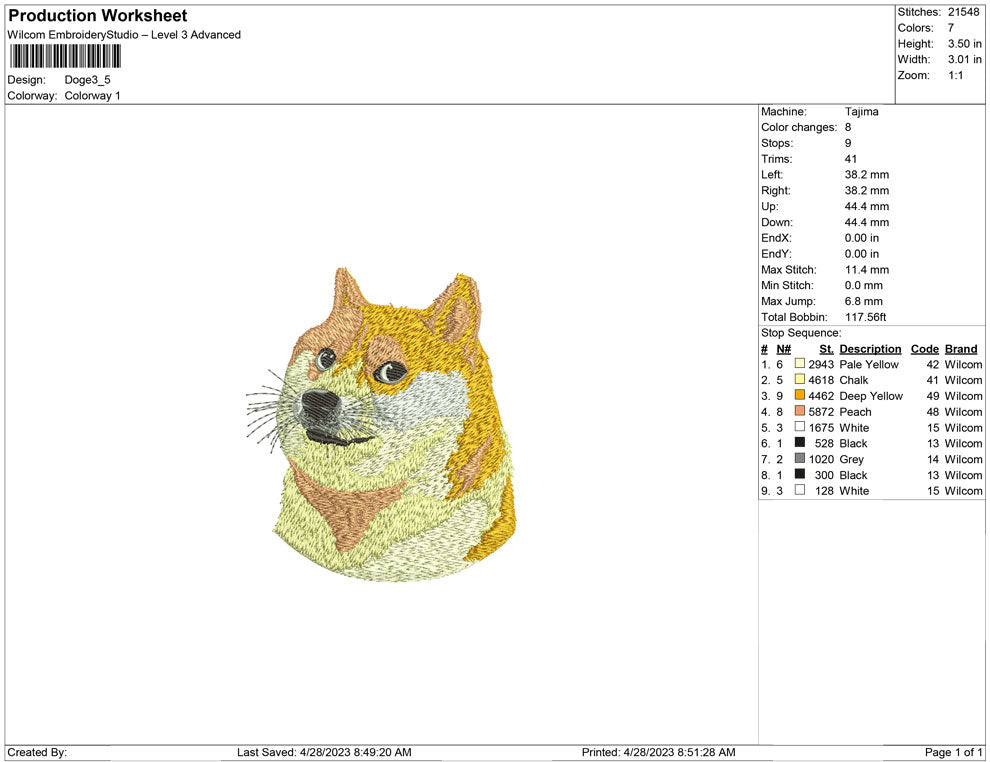The image size is (990, 762).
Task: Click the Max Jump value 6.8 mm
Action: (x=864, y=301)
